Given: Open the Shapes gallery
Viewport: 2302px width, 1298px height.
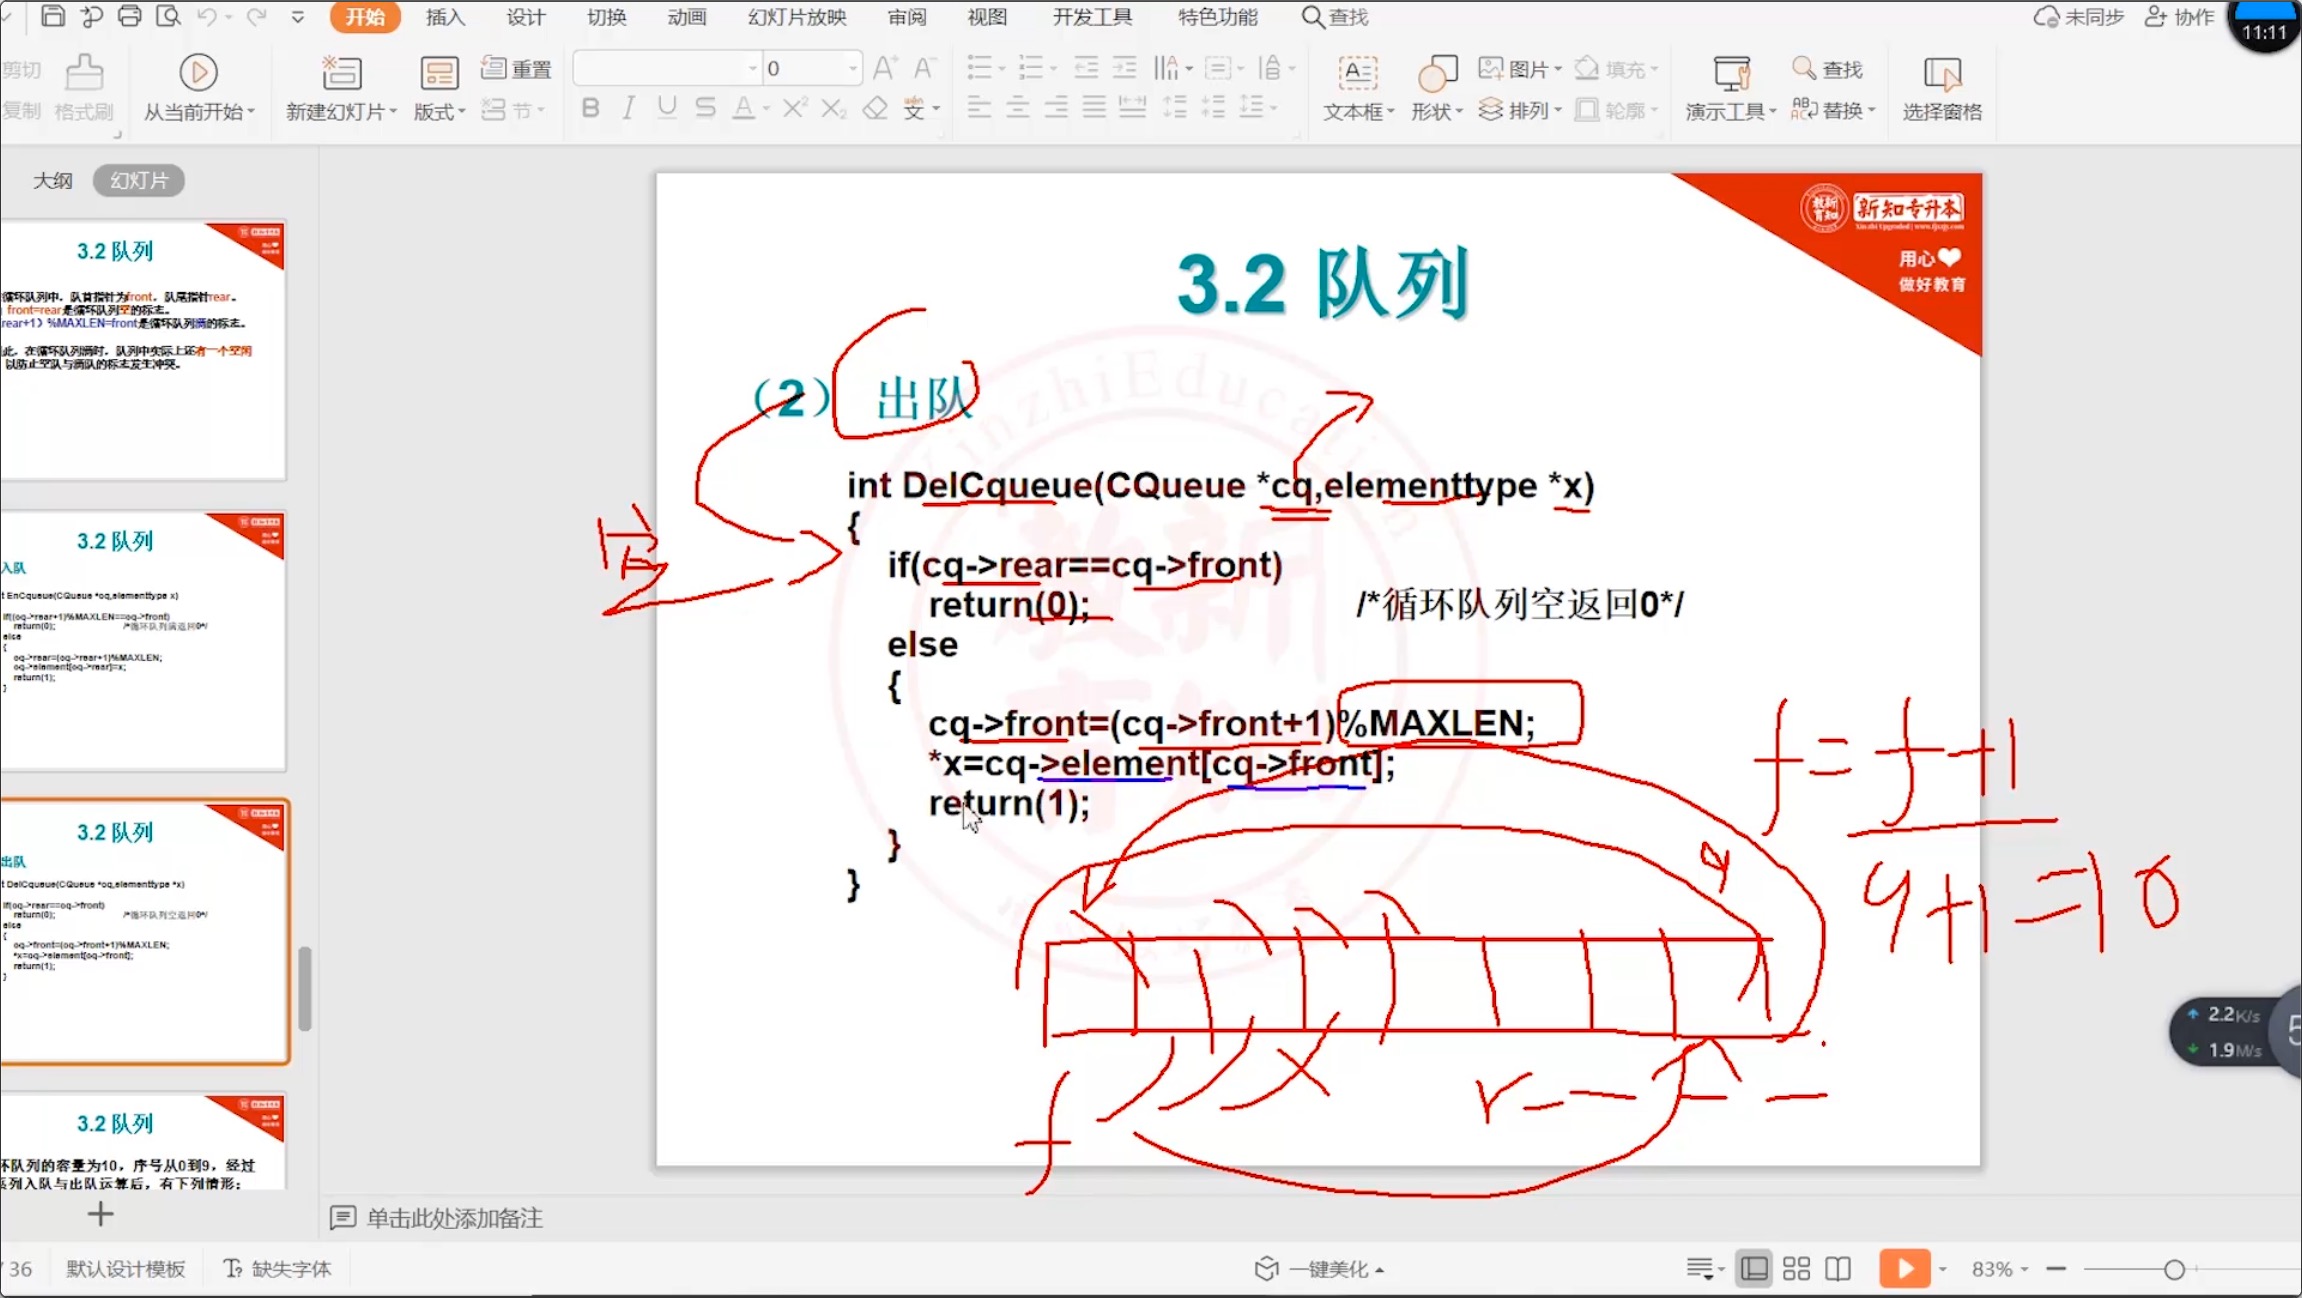Looking at the screenshot, I should pos(1437,87).
